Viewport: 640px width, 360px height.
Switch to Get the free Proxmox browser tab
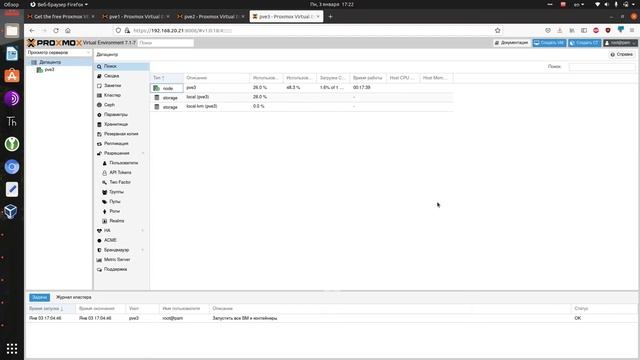[x=60, y=17]
